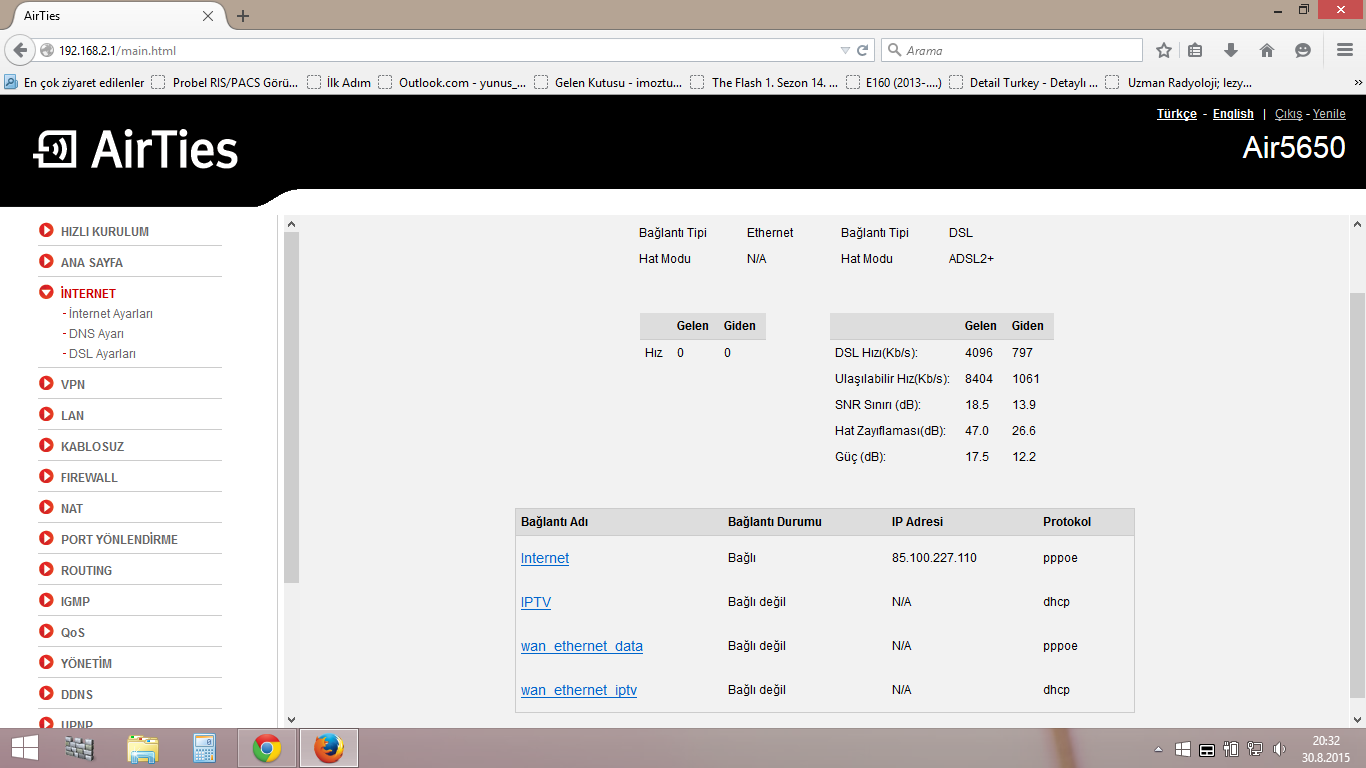The image size is (1366, 768).
Task: Click the wan_ethernet_data connection link
Action: point(581,646)
